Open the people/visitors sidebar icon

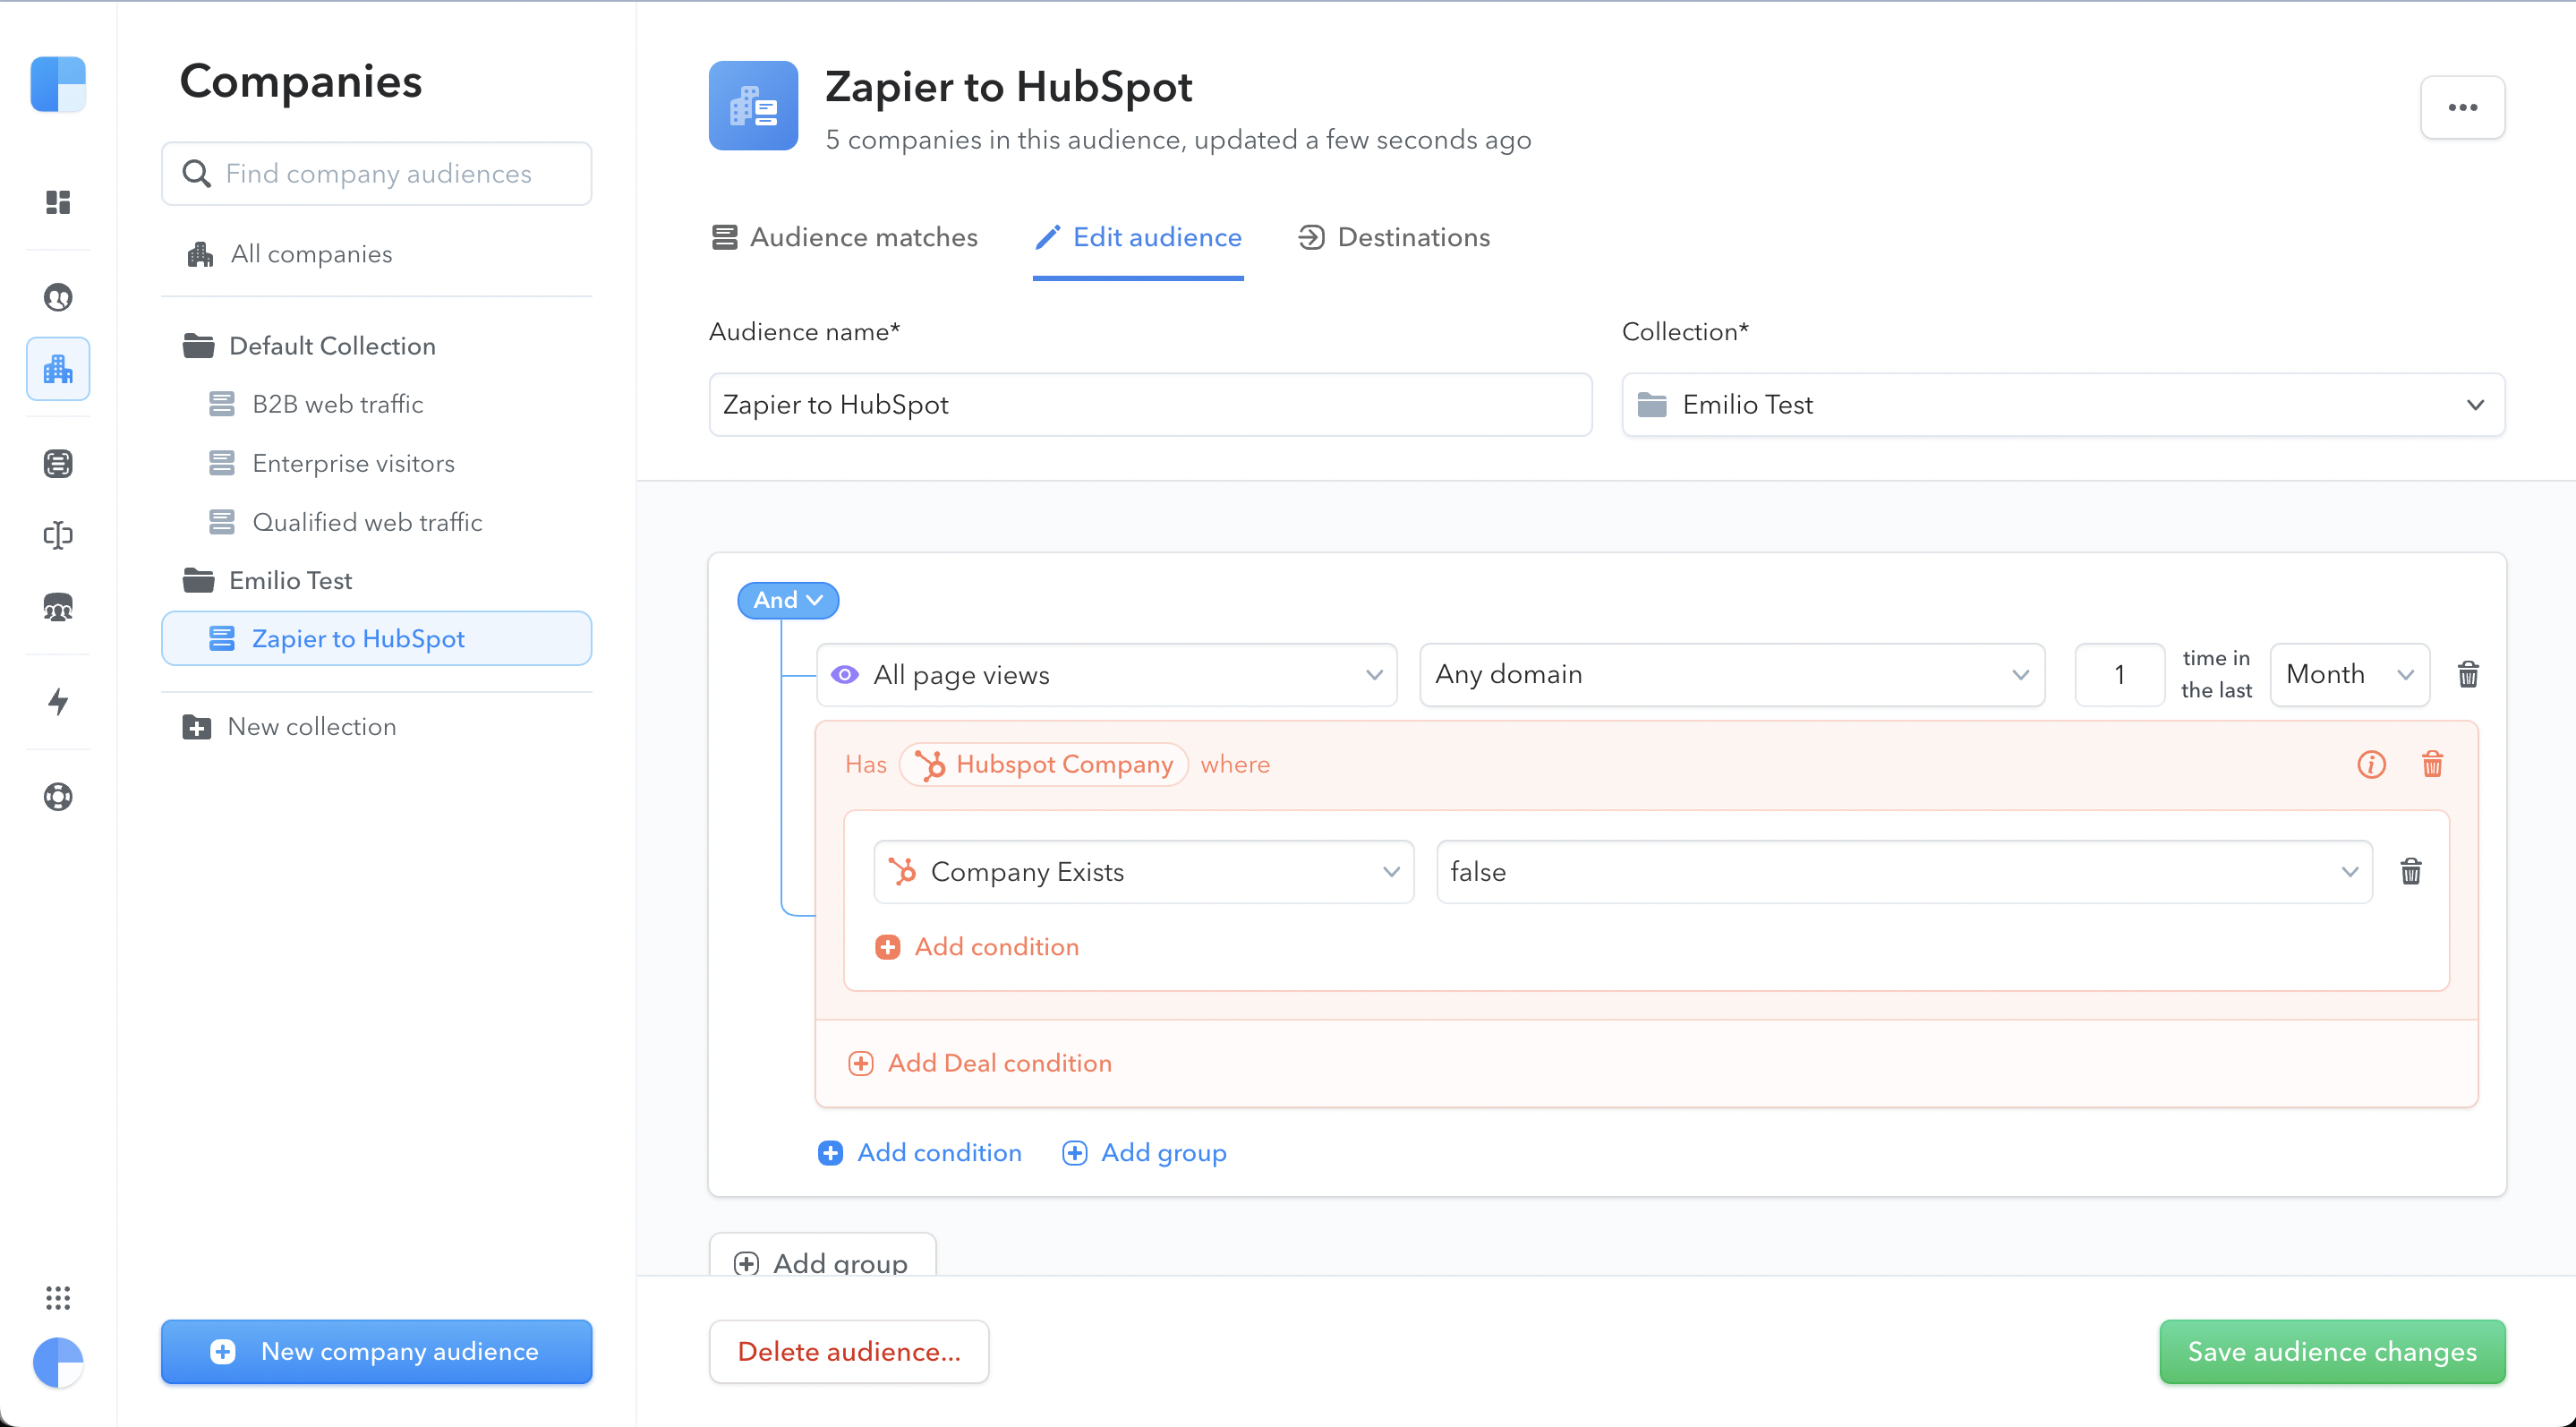(x=58, y=297)
